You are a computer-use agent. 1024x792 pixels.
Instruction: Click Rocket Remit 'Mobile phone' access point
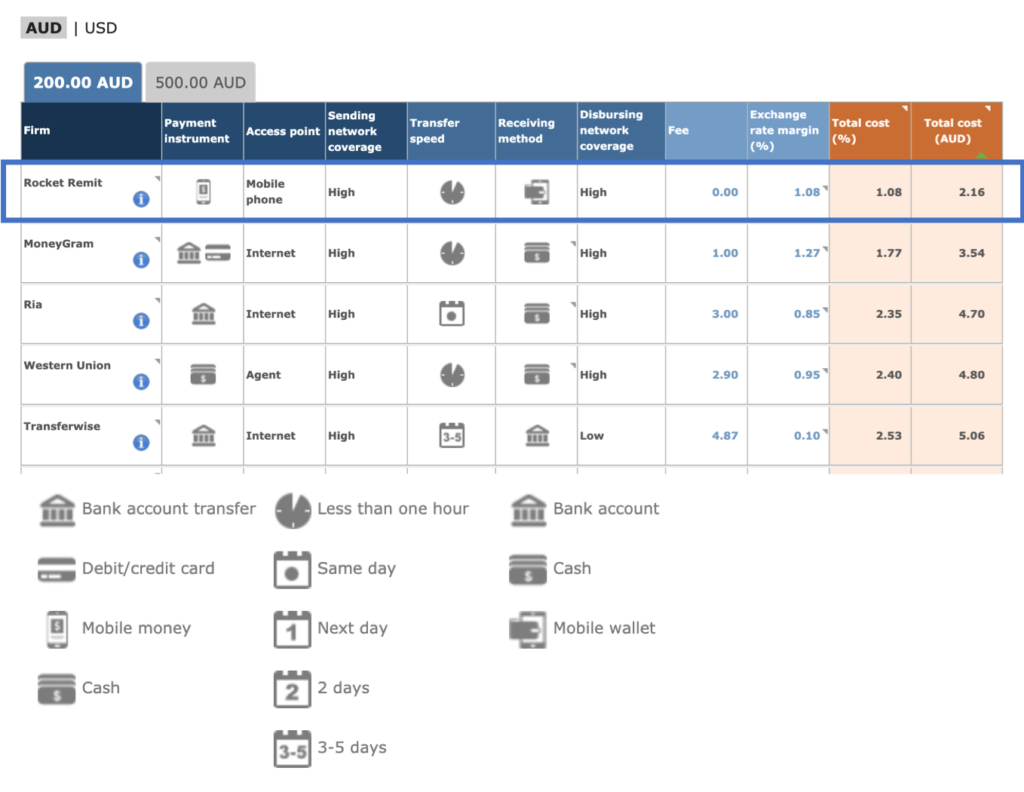pyautogui.click(x=265, y=191)
